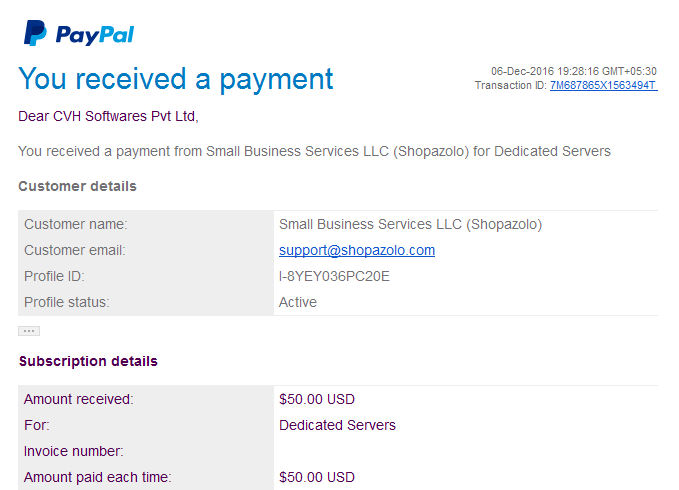The image size is (679, 490).
Task: Click the PayPal double-P logo icon
Action: pos(35,33)
